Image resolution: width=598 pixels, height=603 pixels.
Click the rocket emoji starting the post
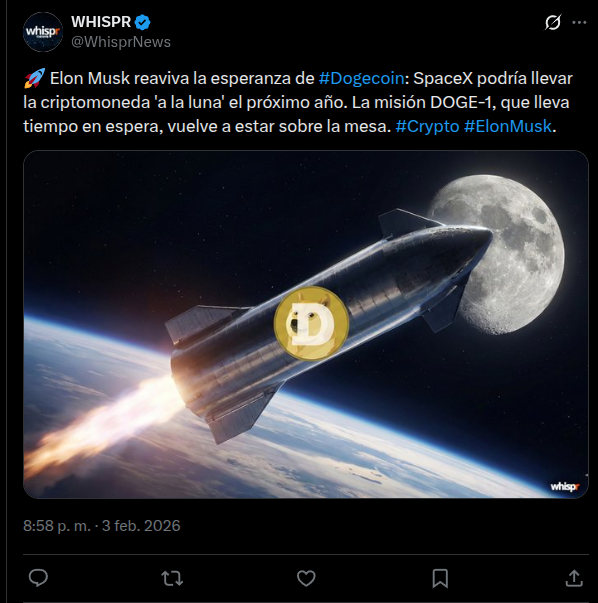34,78
